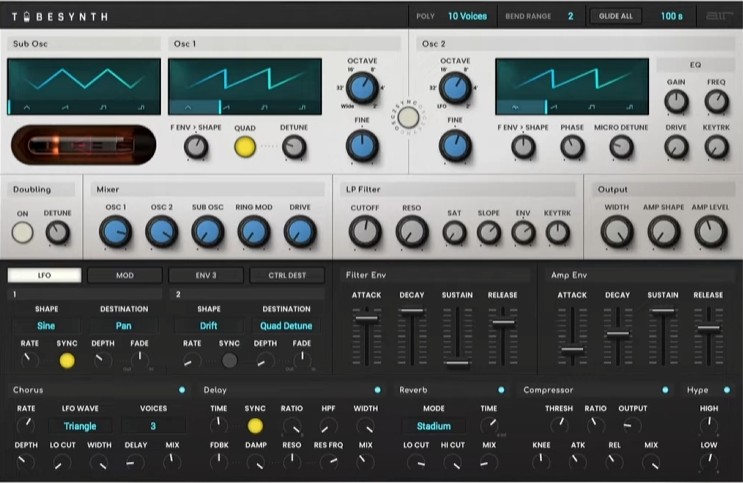743x483 pixels.
Task: Toggle the Hype effect enable light
Action: tap(727, 390)
